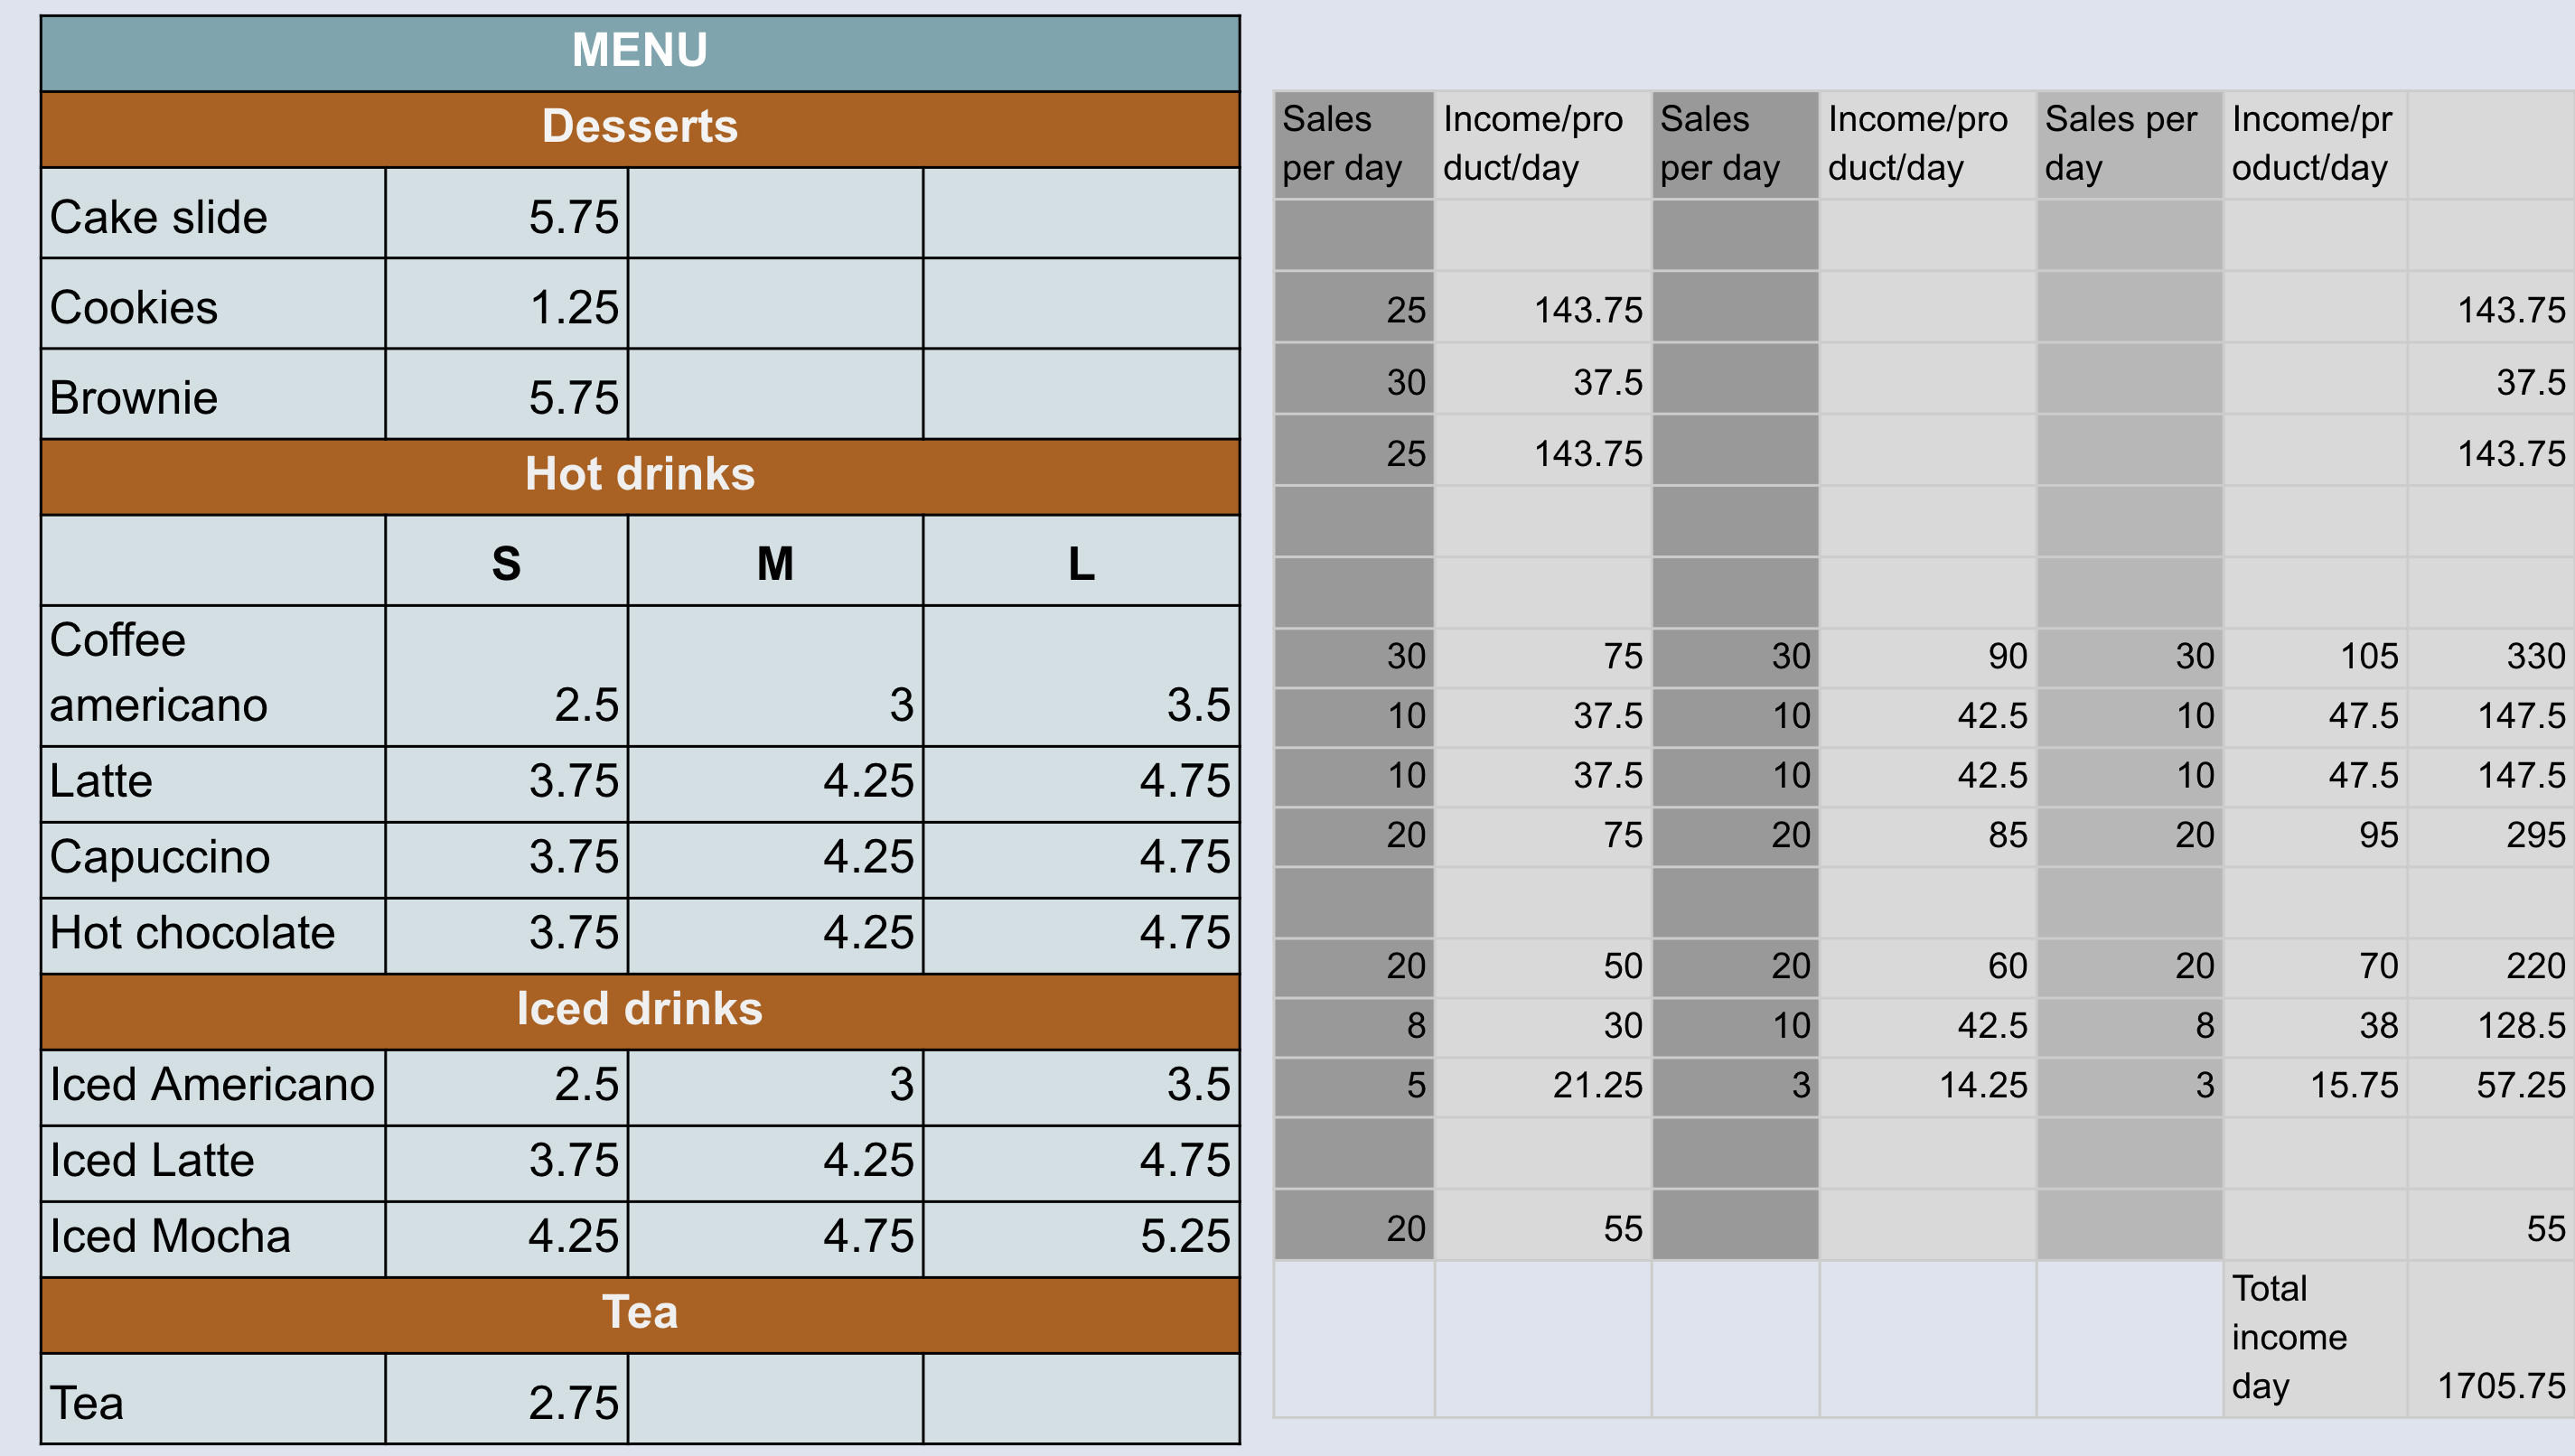Click the Iced drinks section header
This screenshot has width=2575, height=1456.
[640, 1010]
